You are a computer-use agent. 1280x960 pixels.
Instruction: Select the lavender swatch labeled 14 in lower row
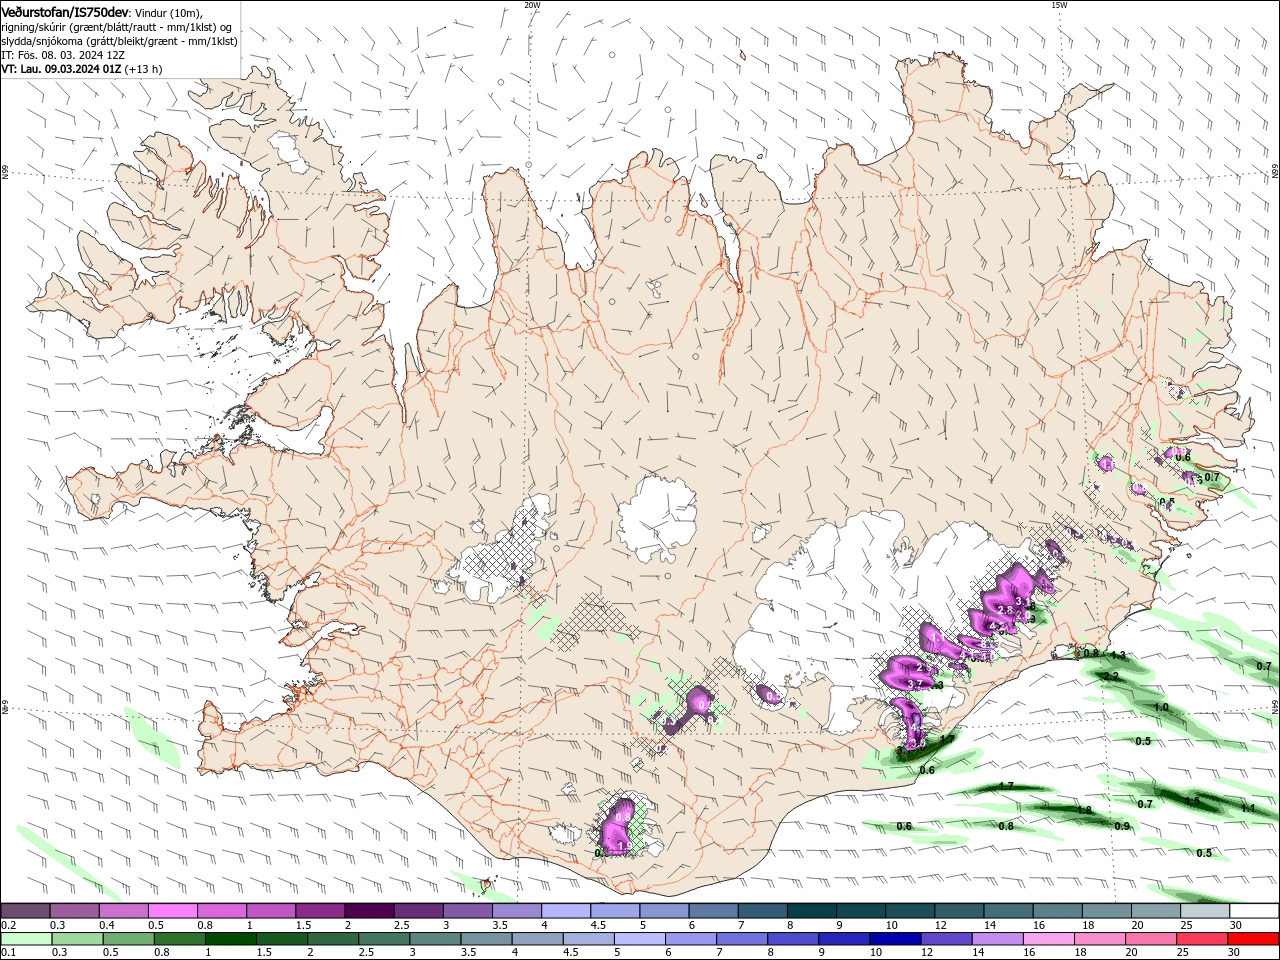pyautogui.click(x=997, y=939)
